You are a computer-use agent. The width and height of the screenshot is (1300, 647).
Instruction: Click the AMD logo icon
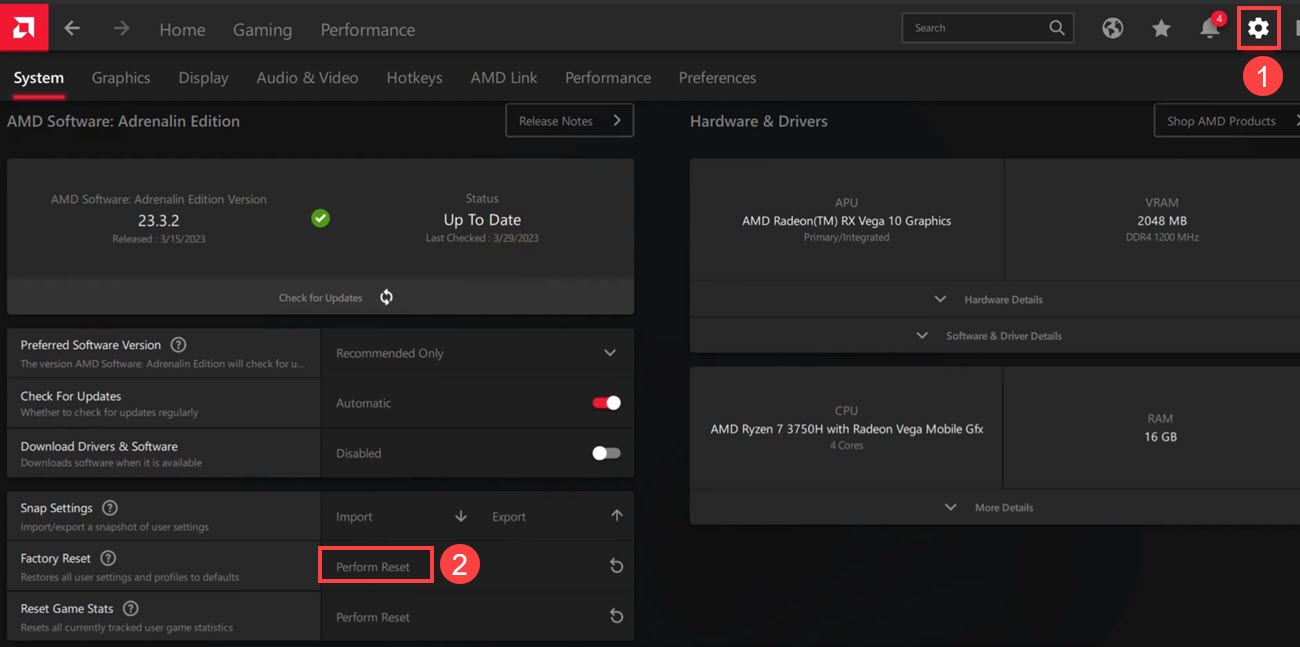point(23,27)
